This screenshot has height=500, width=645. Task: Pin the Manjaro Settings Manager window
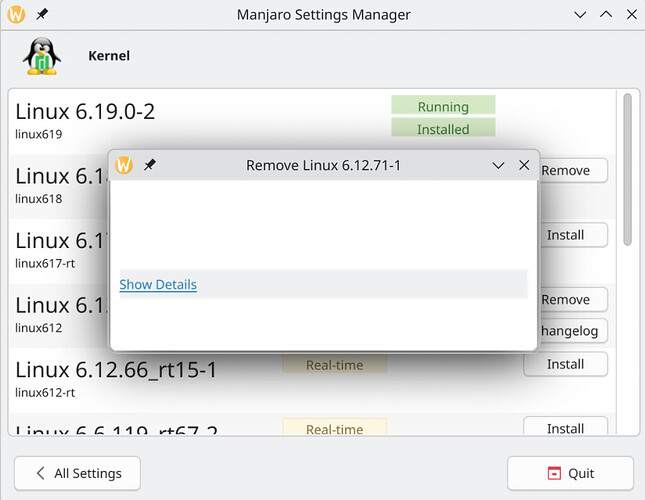41,15
